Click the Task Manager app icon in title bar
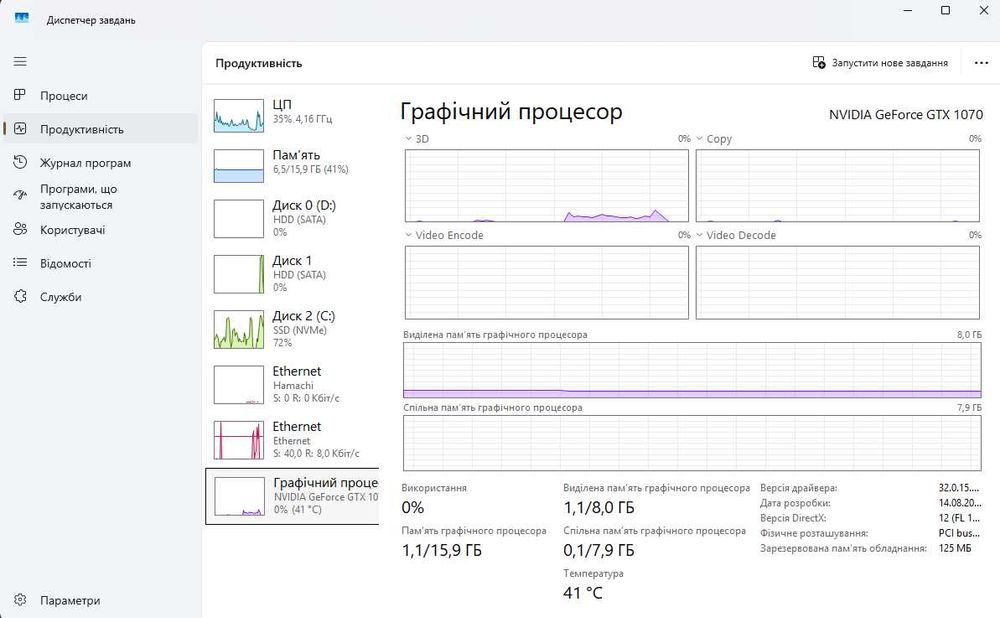This screenshot has height=618, width=1000. [22, 18]
